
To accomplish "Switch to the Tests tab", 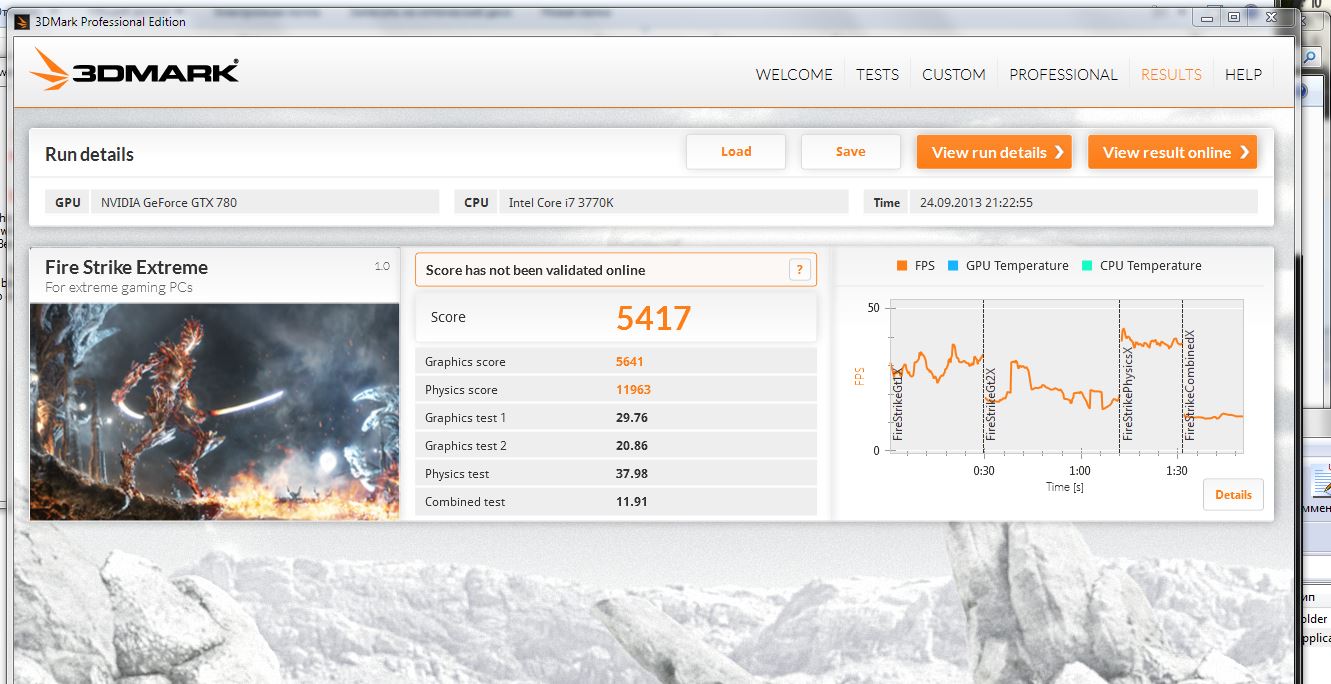I will [877, 74].
